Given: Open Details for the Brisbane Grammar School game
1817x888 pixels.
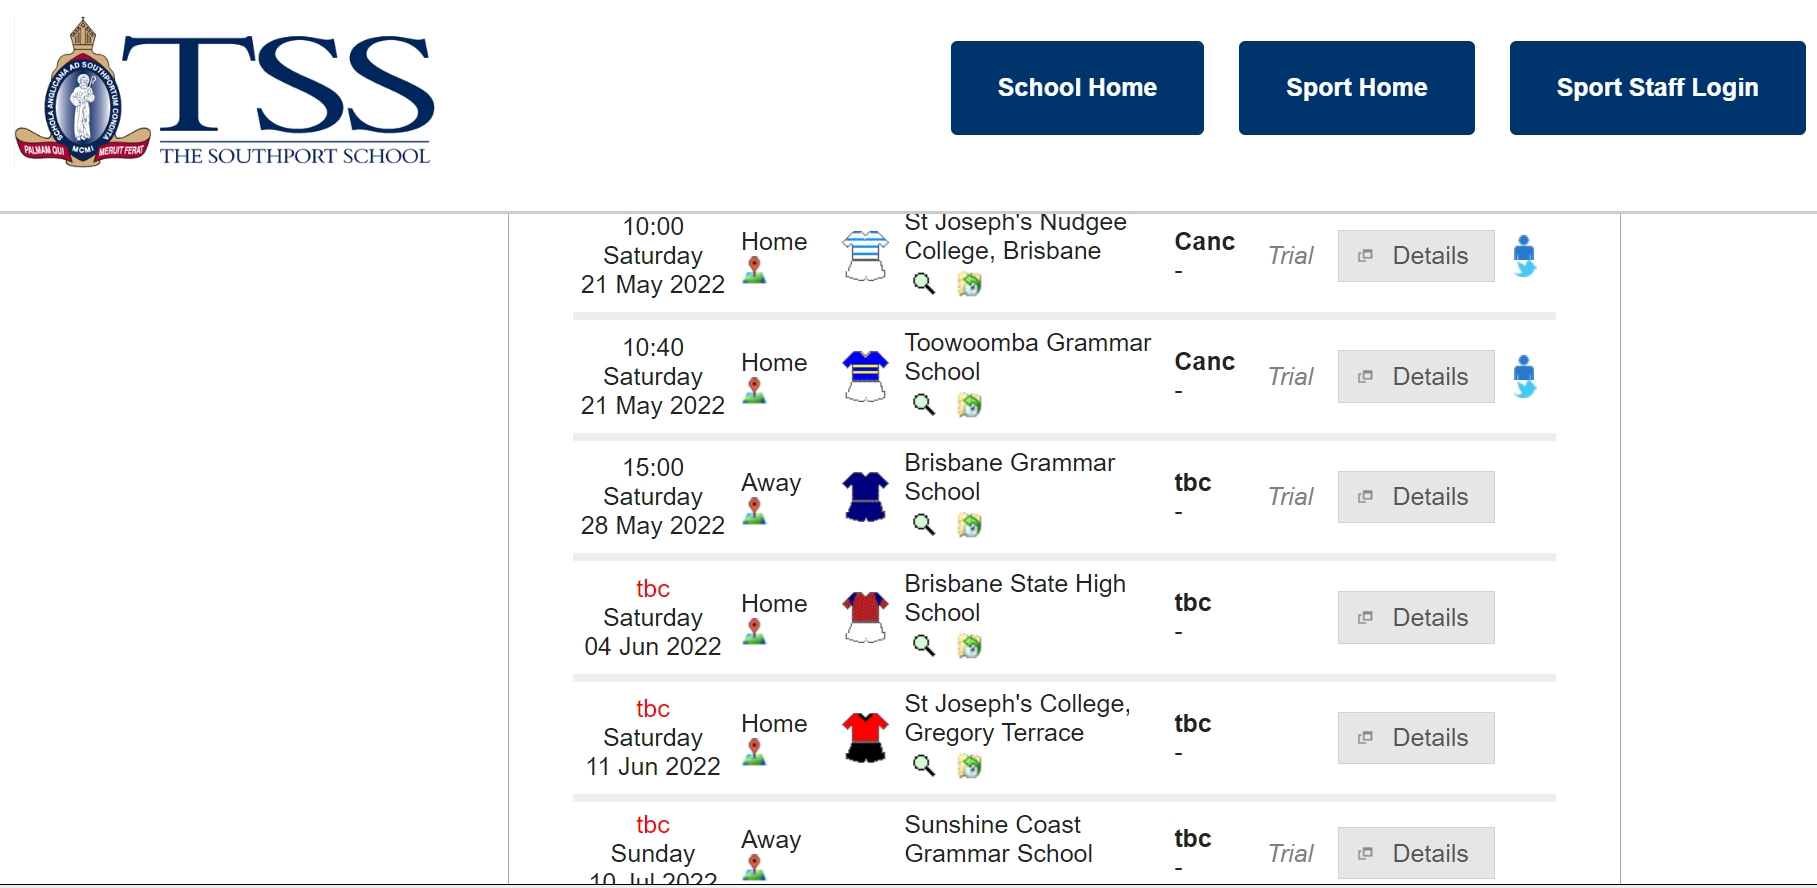Looking at the screenshot, I should pos(1416,497).
